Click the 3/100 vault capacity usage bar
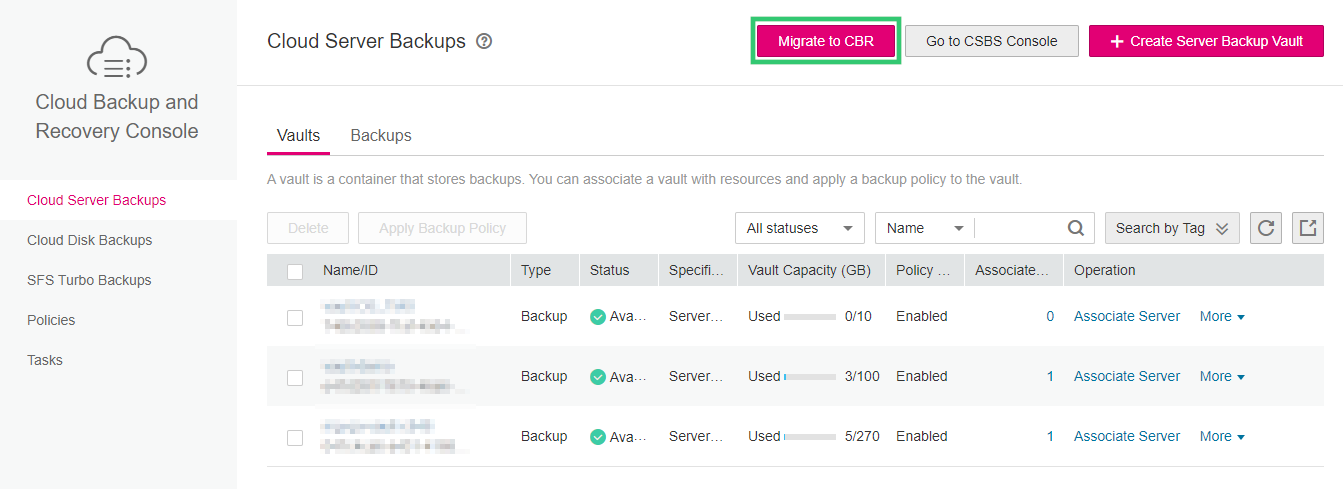The image size is (1343, 489). click(x=810, y=377)
